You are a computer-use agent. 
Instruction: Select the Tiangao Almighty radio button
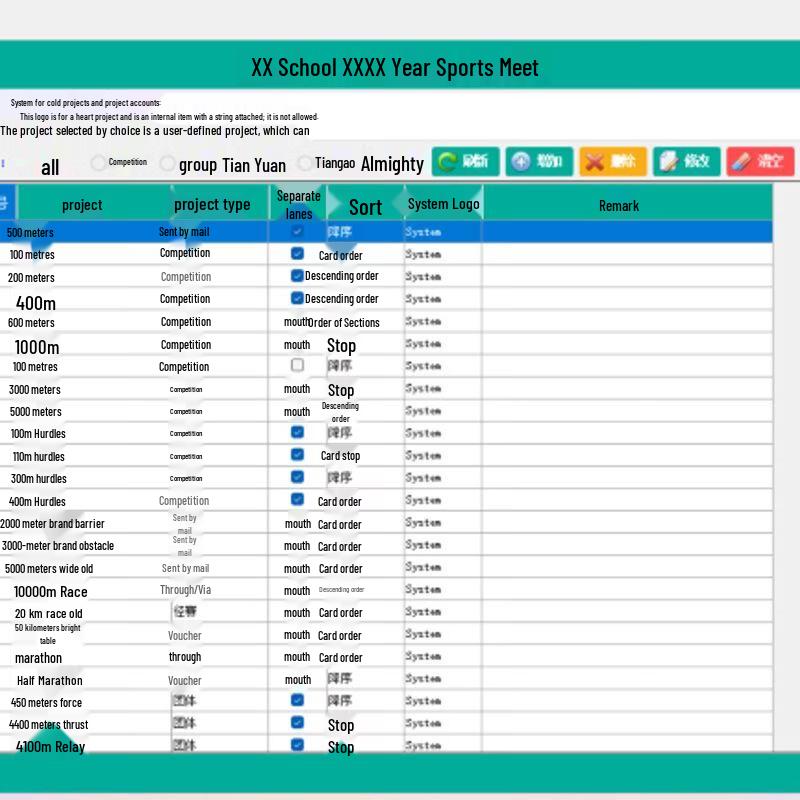pos(305,163)
